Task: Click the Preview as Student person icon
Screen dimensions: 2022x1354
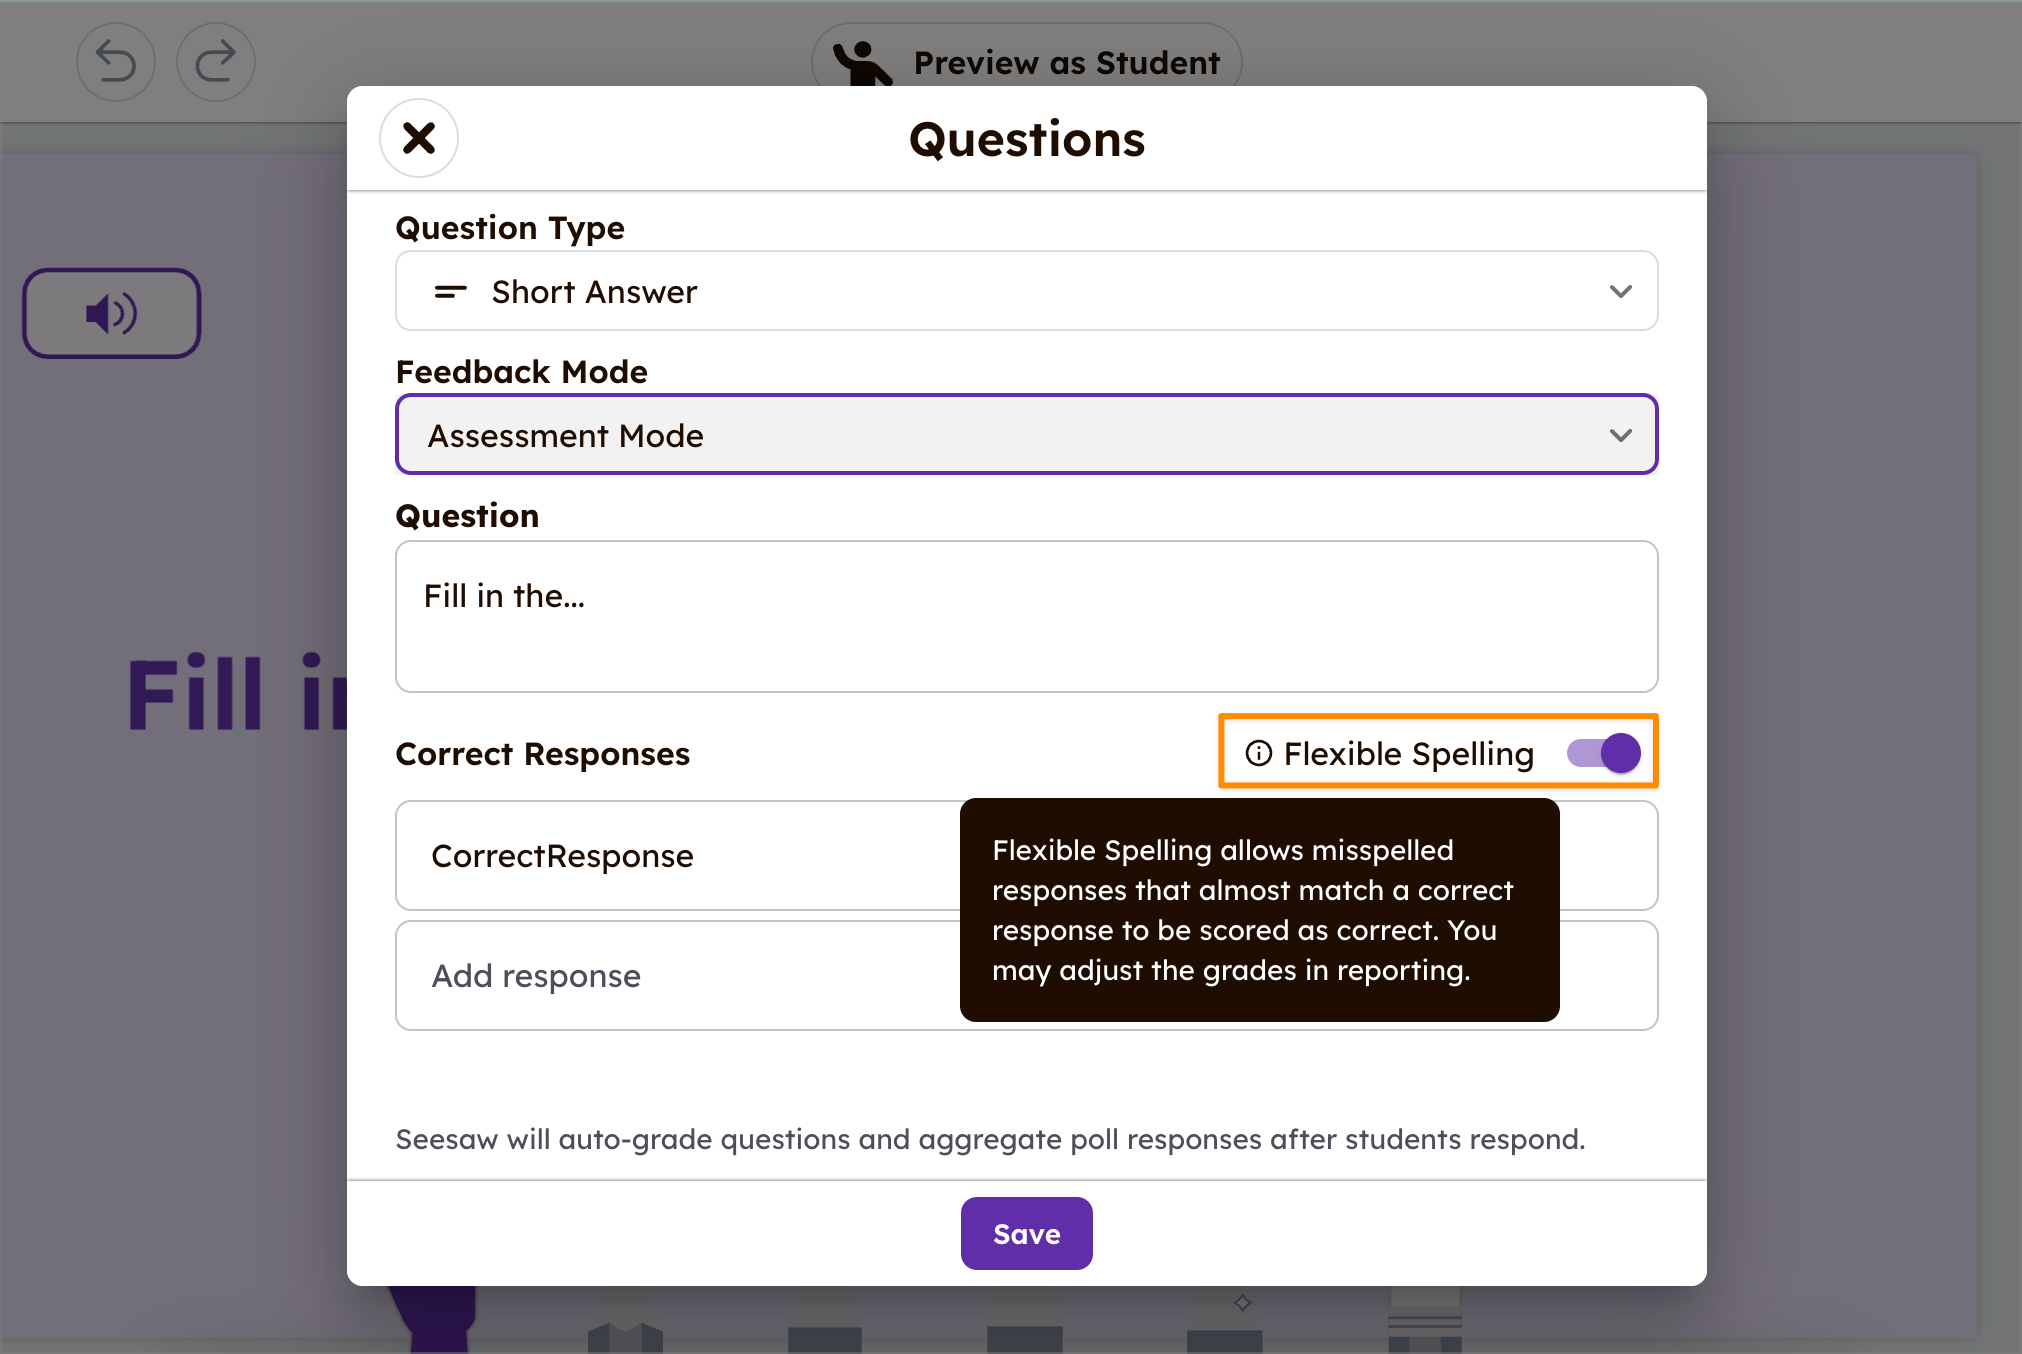Action: point(862,63)
